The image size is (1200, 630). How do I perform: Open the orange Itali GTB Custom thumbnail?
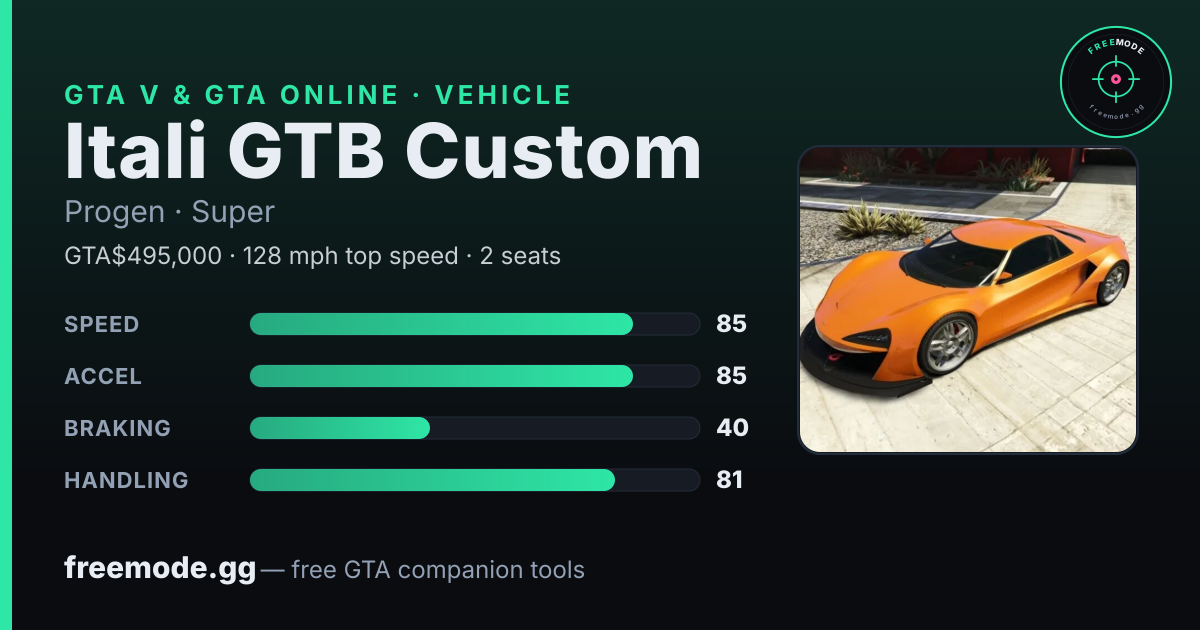968,300
